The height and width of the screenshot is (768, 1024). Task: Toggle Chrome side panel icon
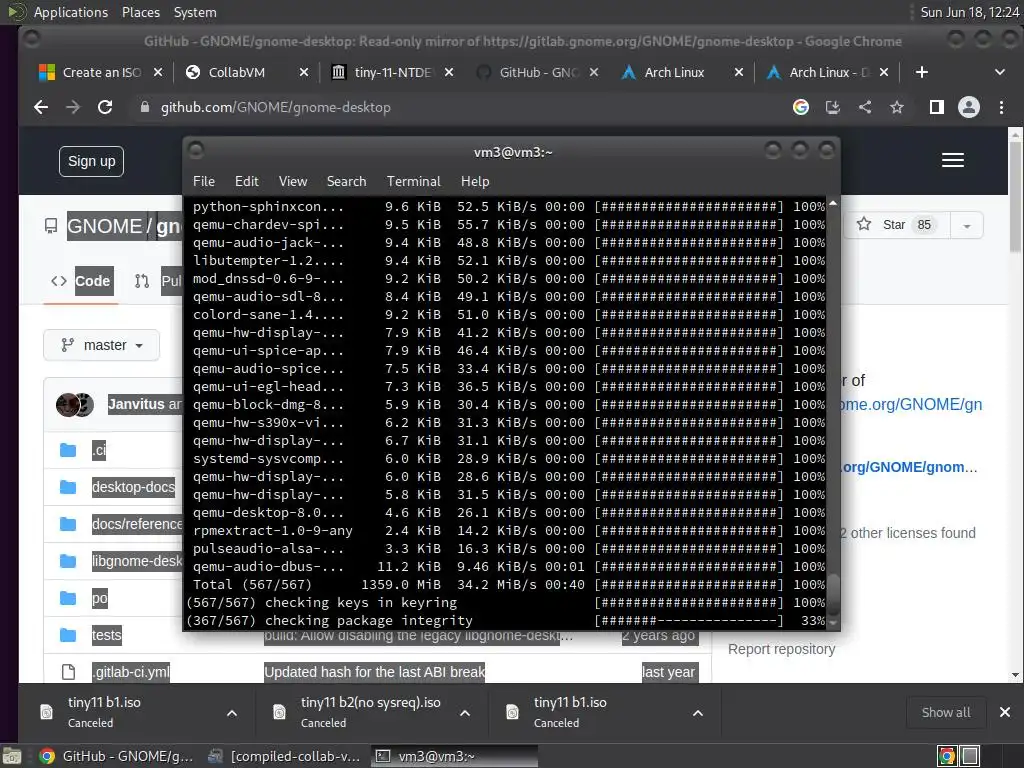936,107
